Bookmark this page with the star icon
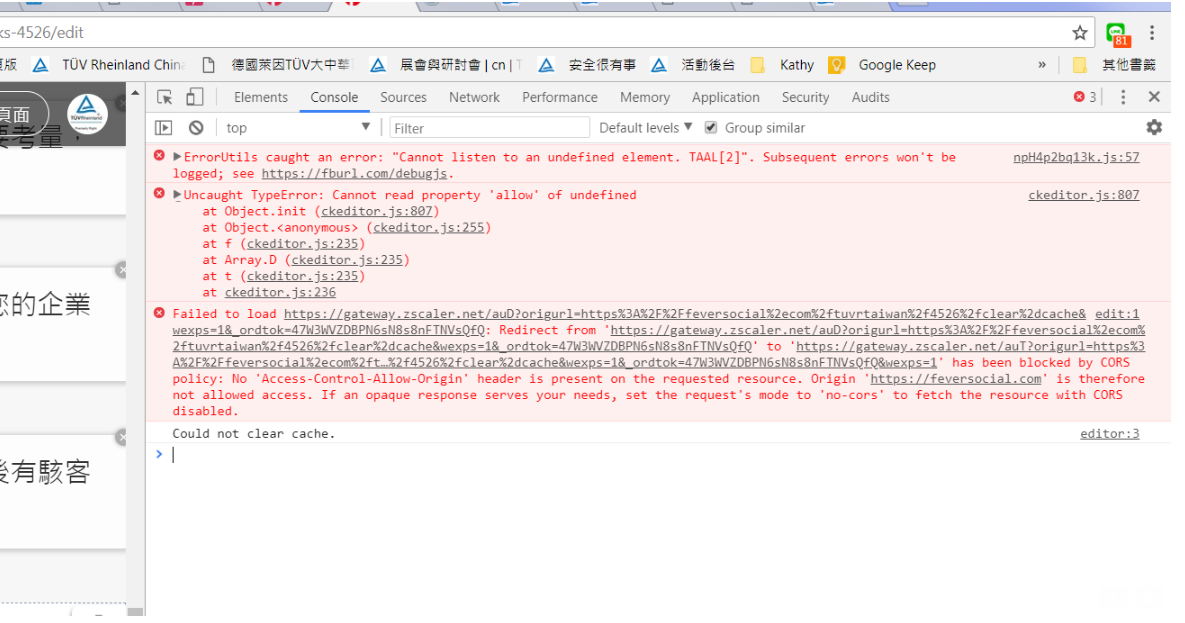 (1080, 33)
